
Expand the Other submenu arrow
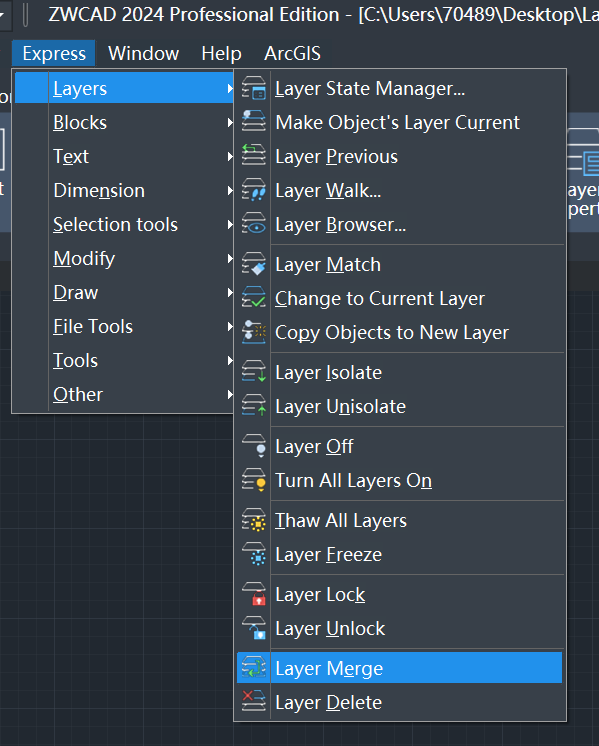coord(230,394)
